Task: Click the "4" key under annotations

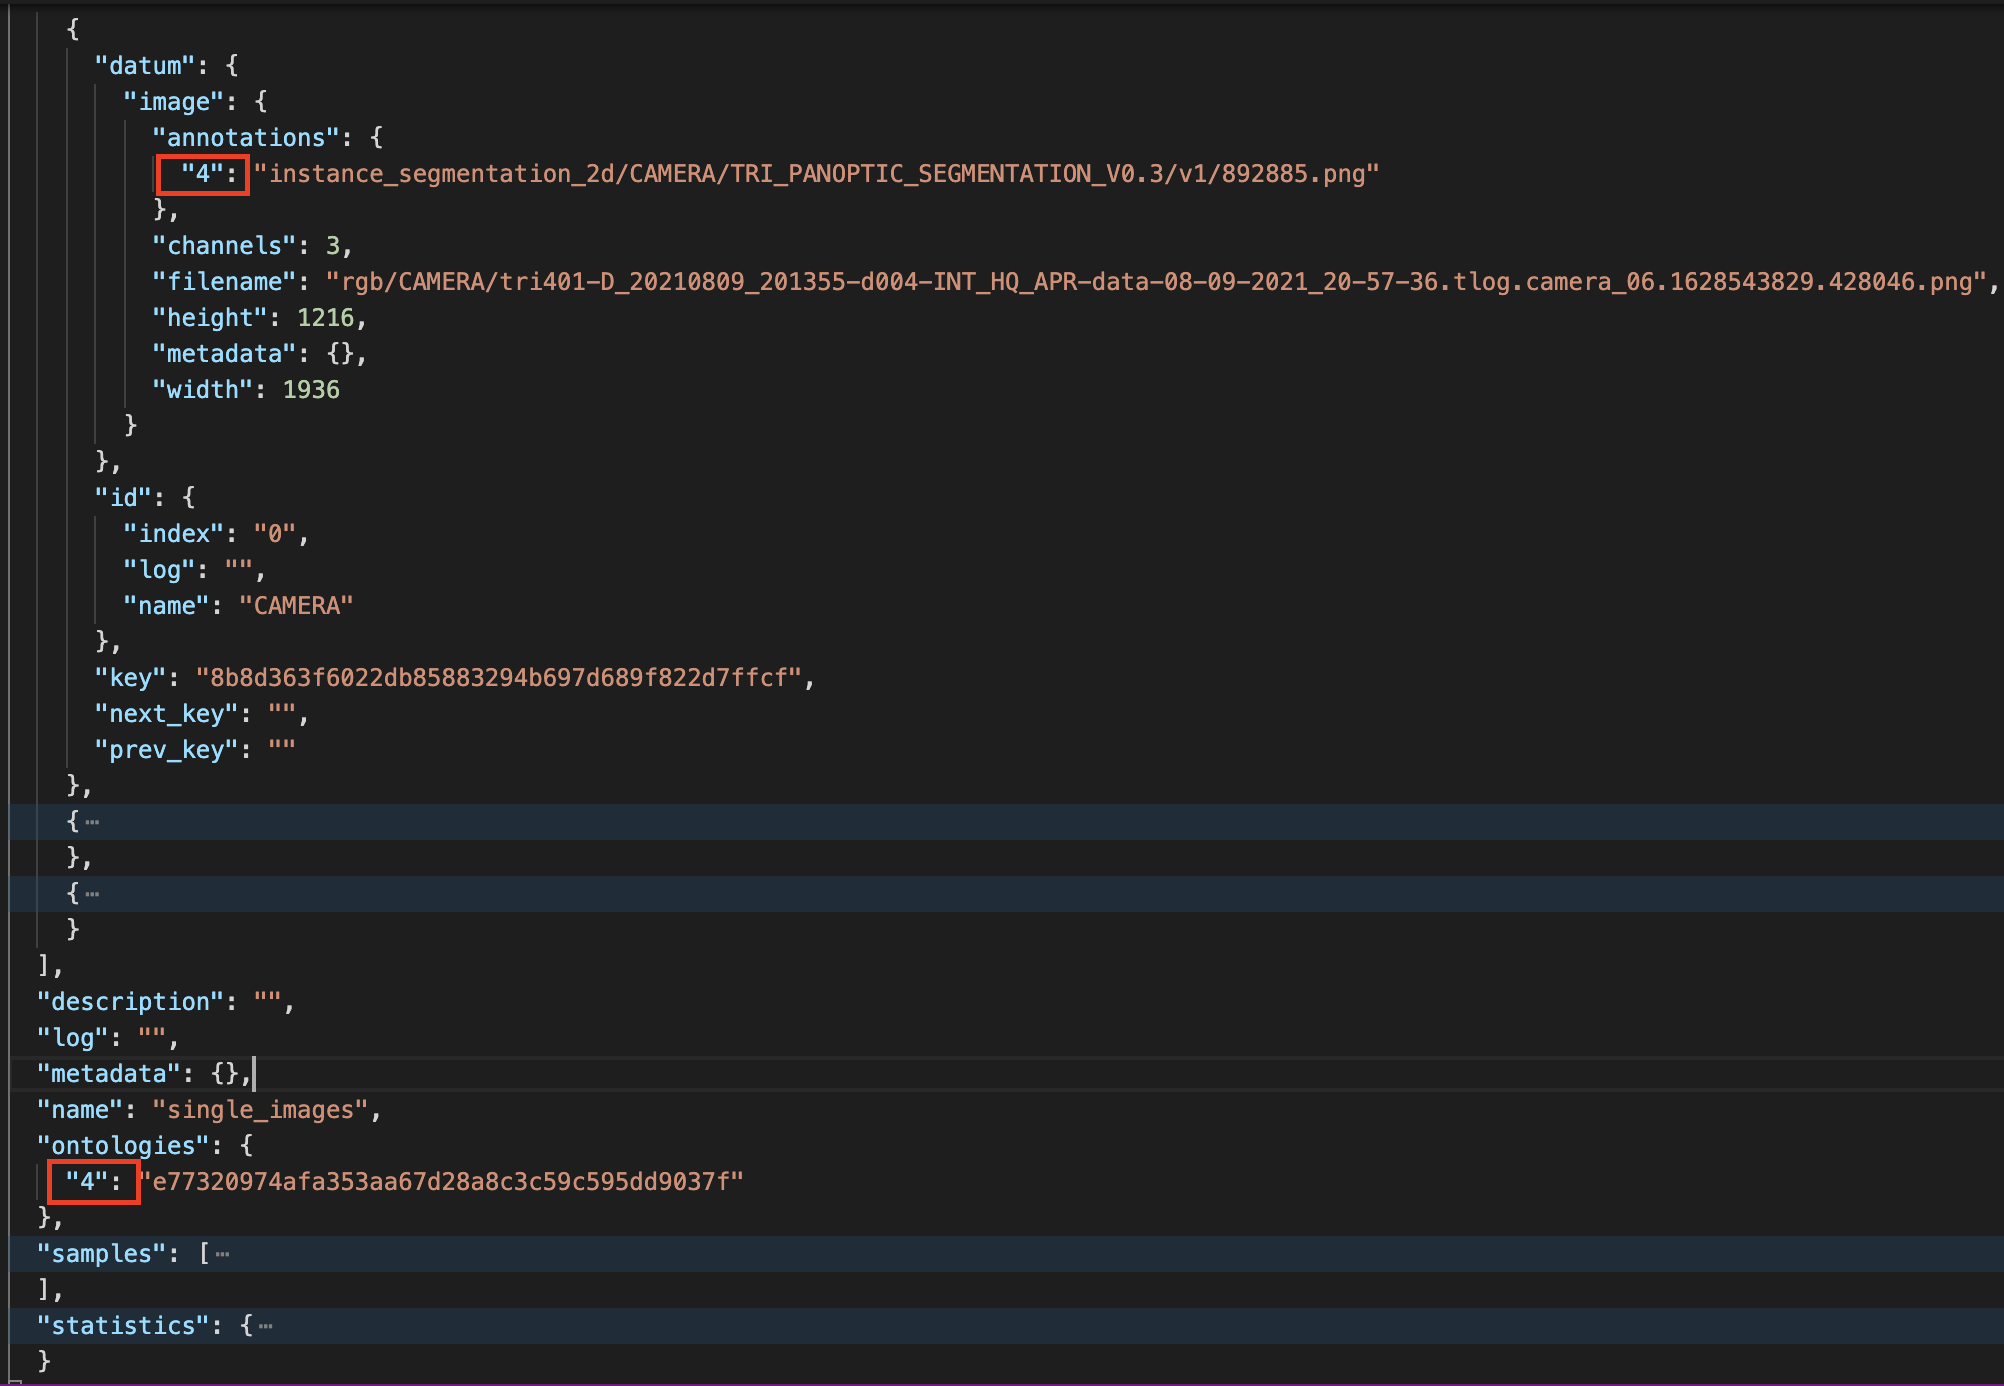Action: coord(202,174)
